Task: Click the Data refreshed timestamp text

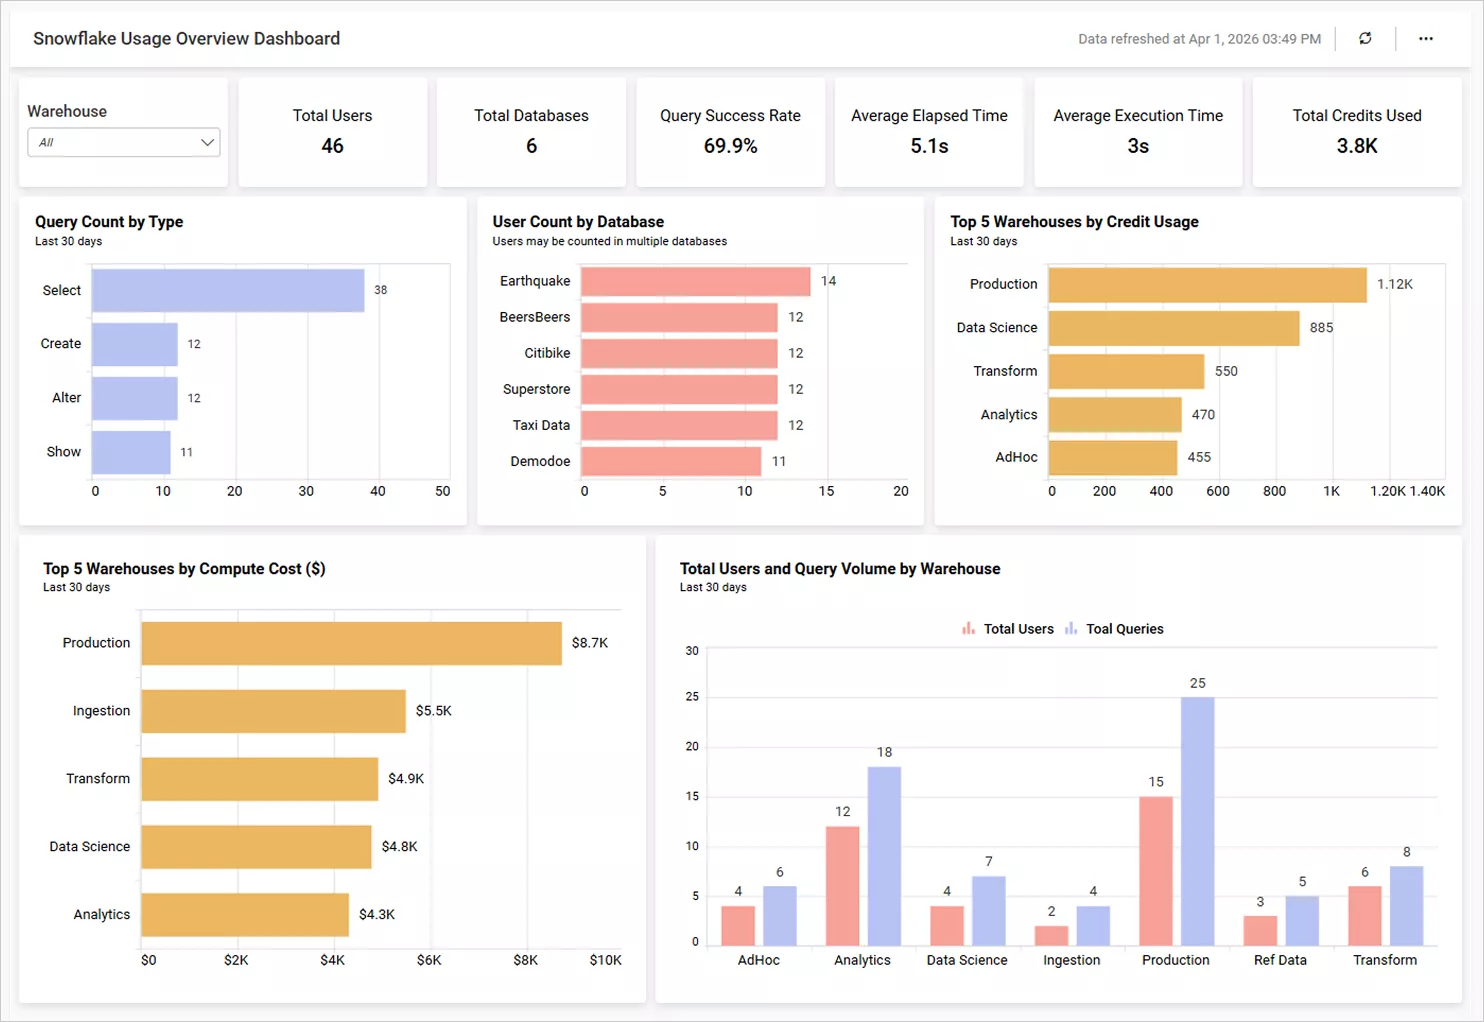Action: [1199, 39]
